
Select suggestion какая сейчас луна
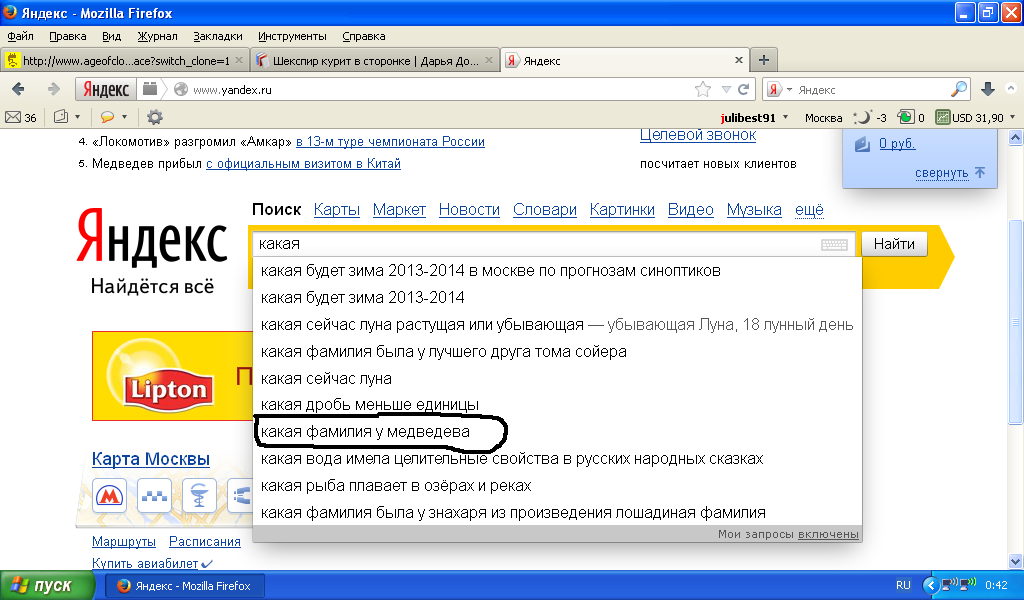point(556,378)
